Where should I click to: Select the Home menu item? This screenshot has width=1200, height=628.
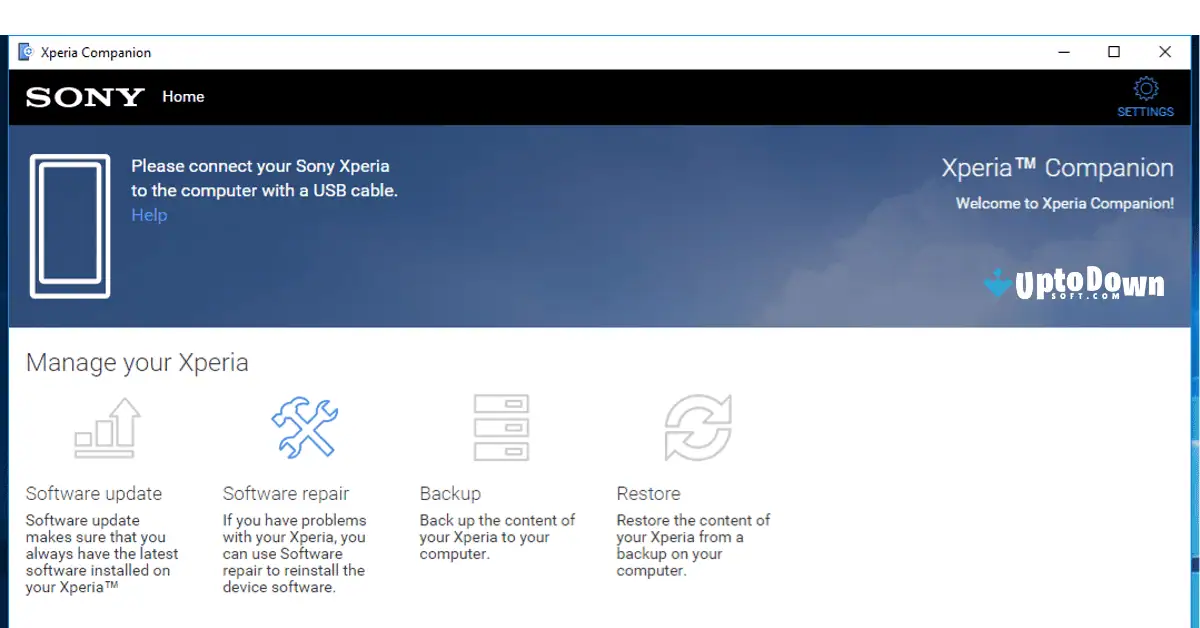(183, 97)
